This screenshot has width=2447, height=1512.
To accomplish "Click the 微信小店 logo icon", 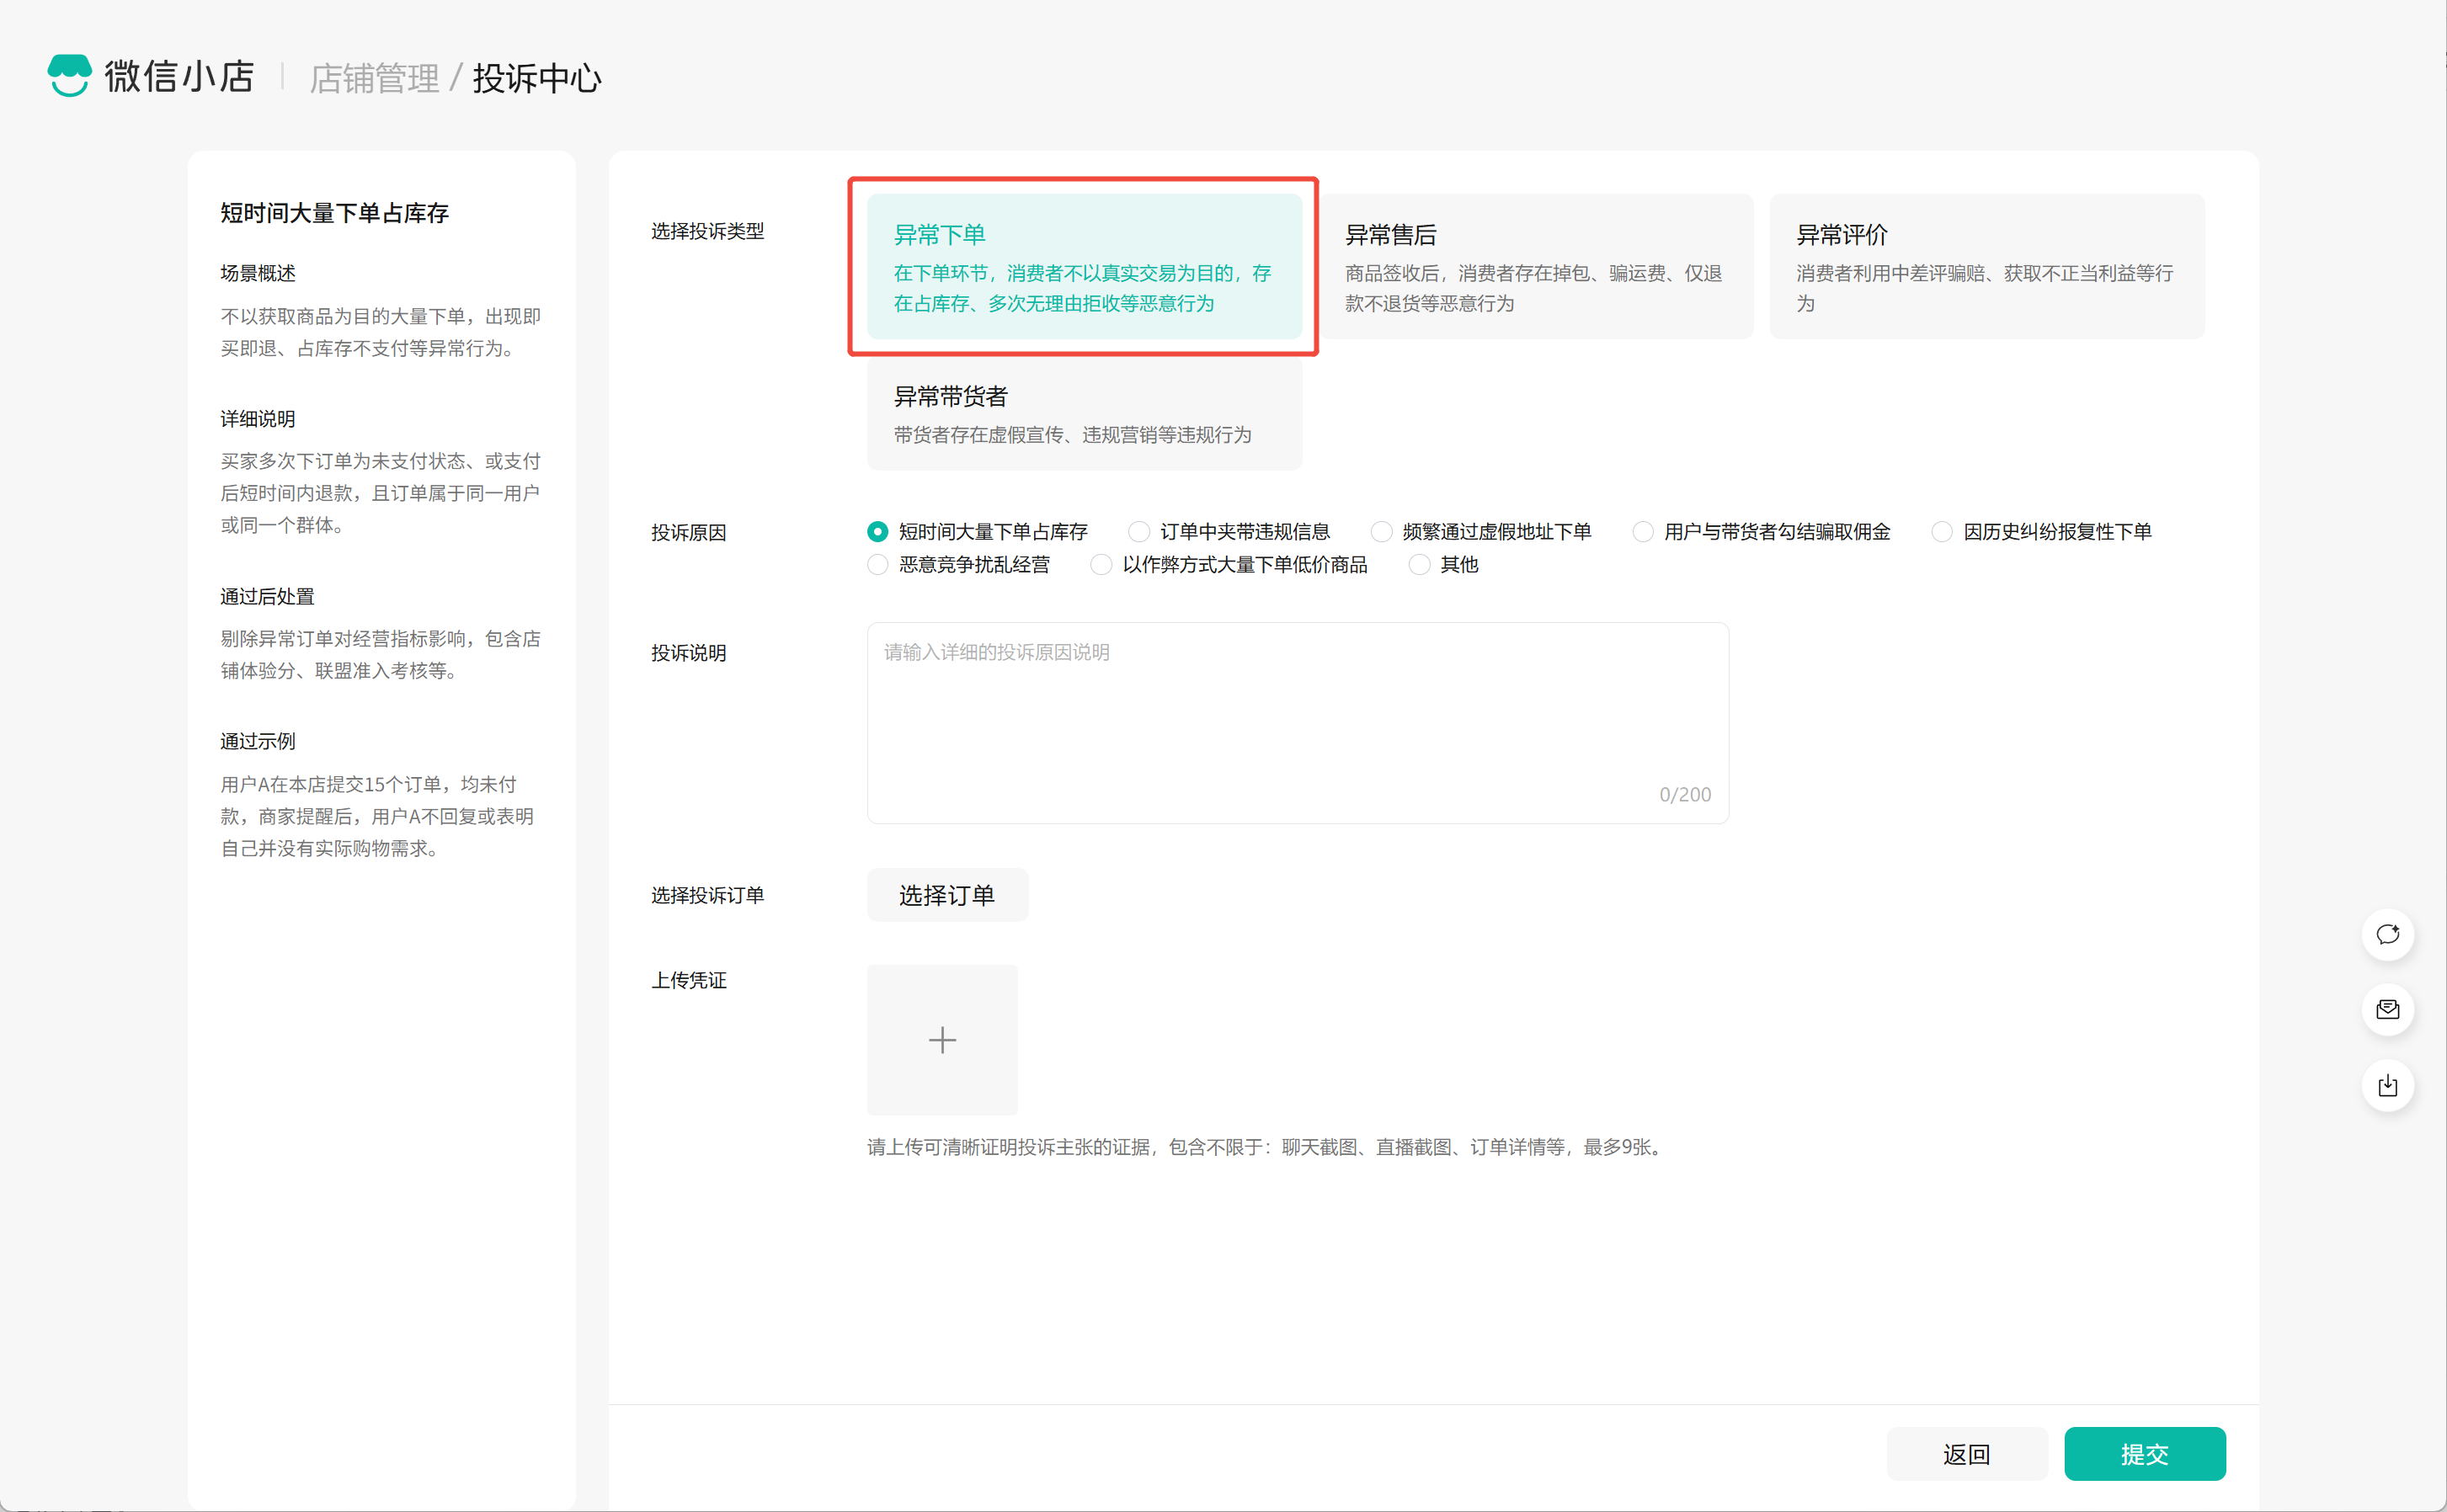I will click(x=69, y=76).
